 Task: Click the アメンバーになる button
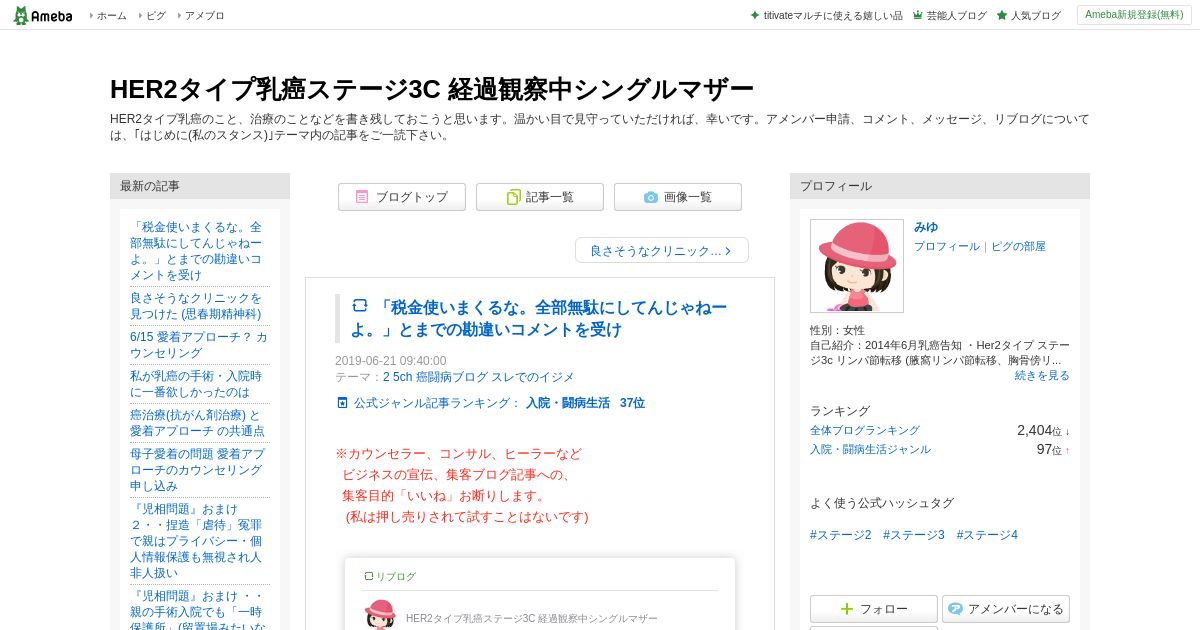pos(1006,609)
